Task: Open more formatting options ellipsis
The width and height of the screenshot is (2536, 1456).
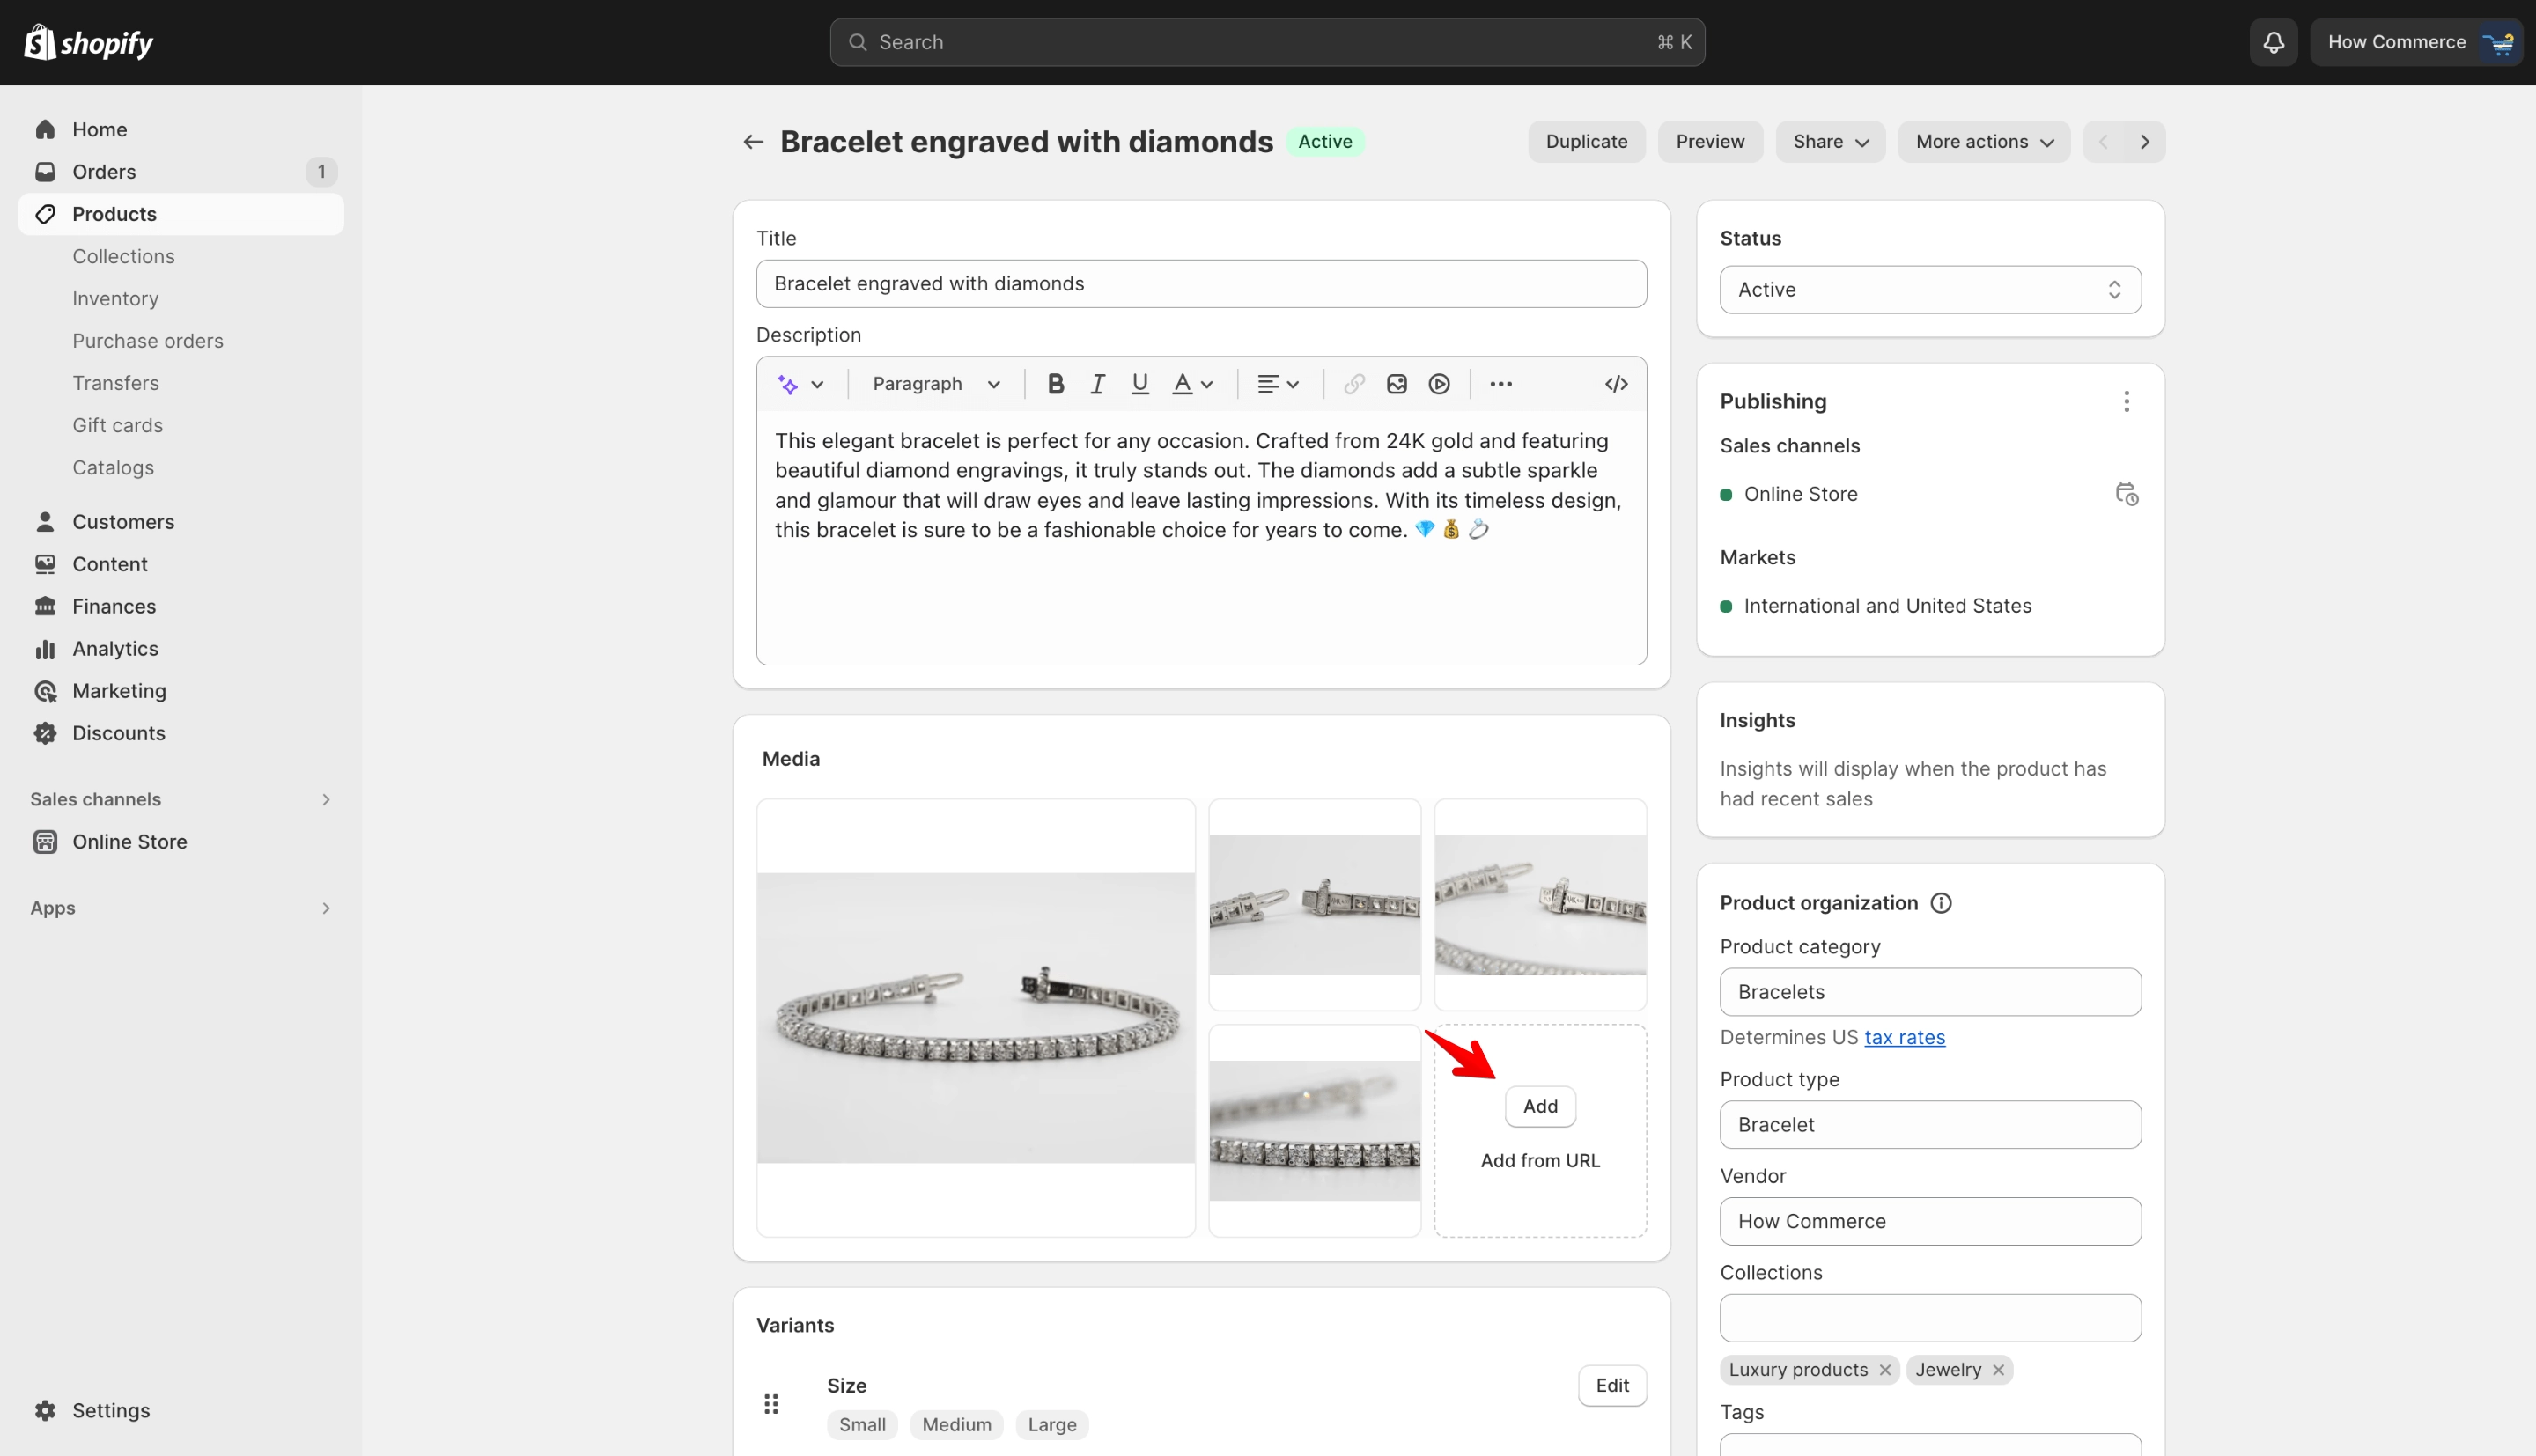Action: pyautogui.click(x=1500, y=384)
